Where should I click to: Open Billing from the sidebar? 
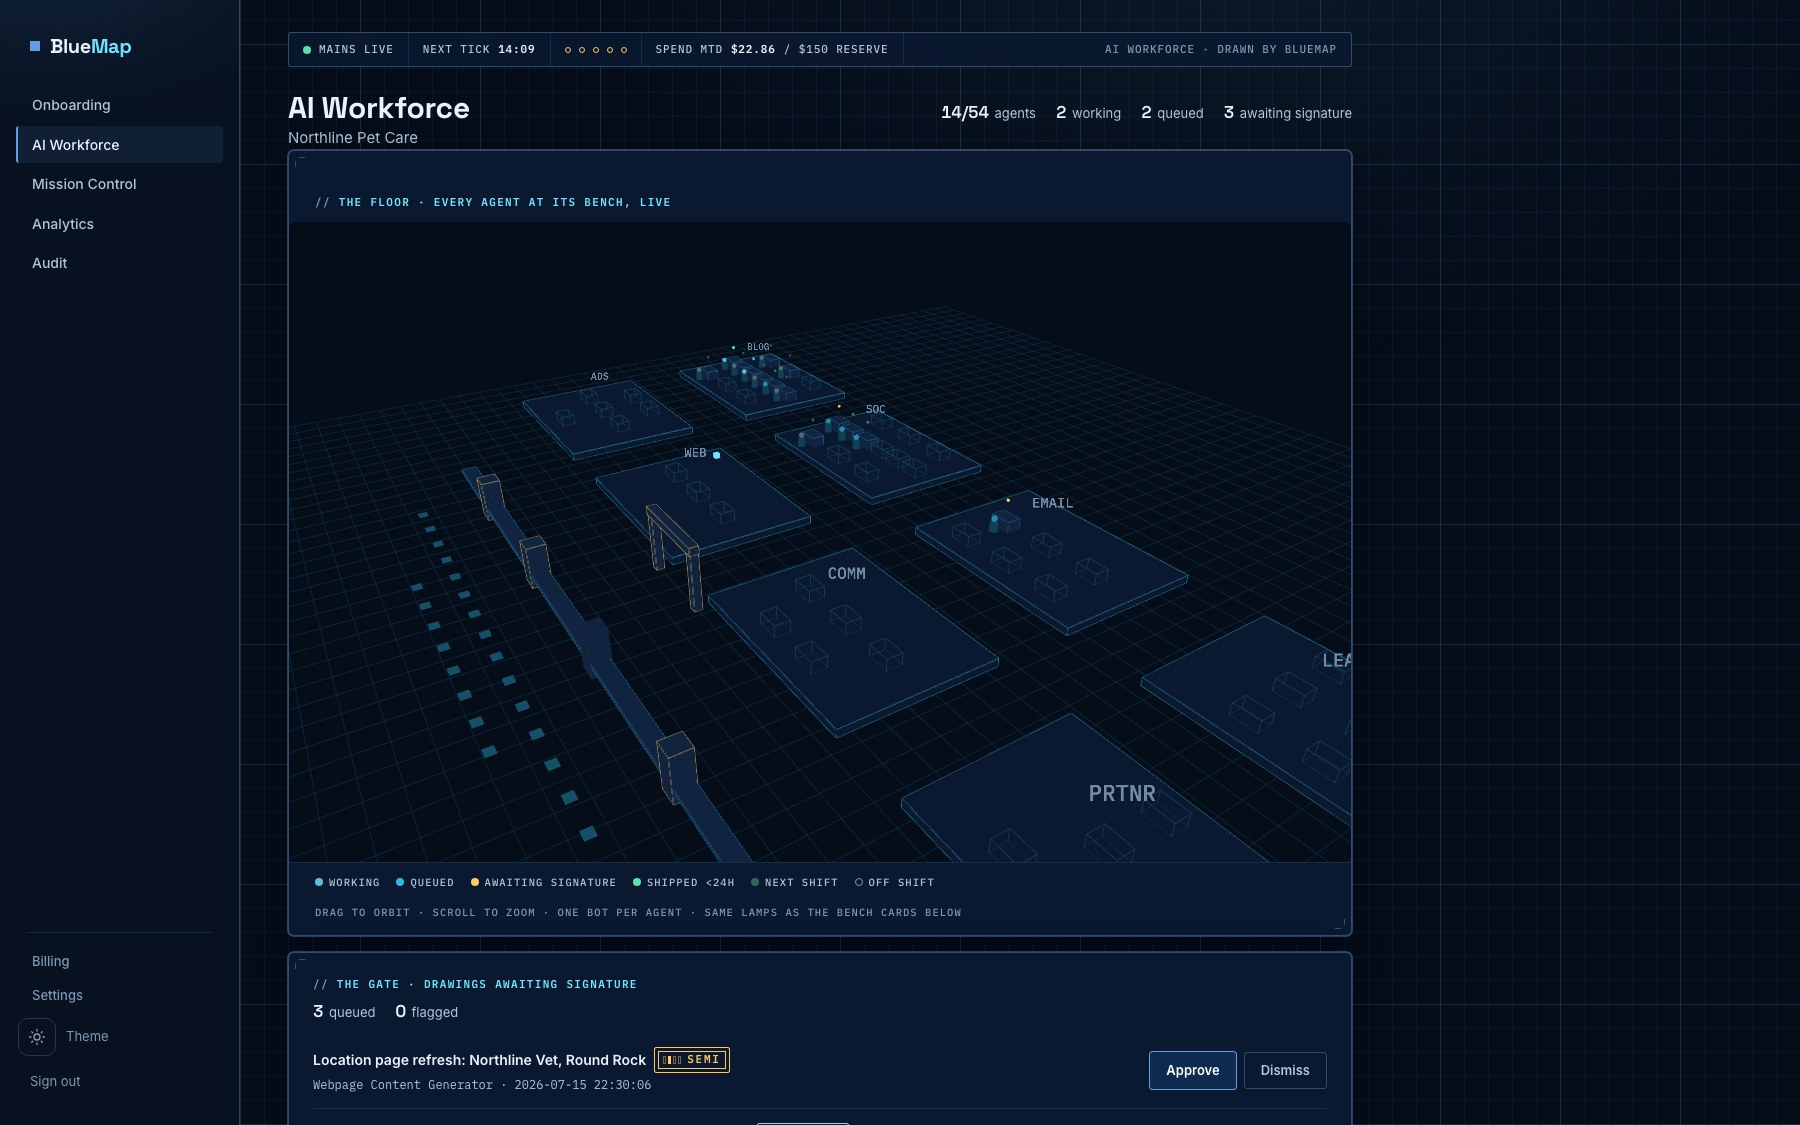pyautogui.click(x=51, y=961)
